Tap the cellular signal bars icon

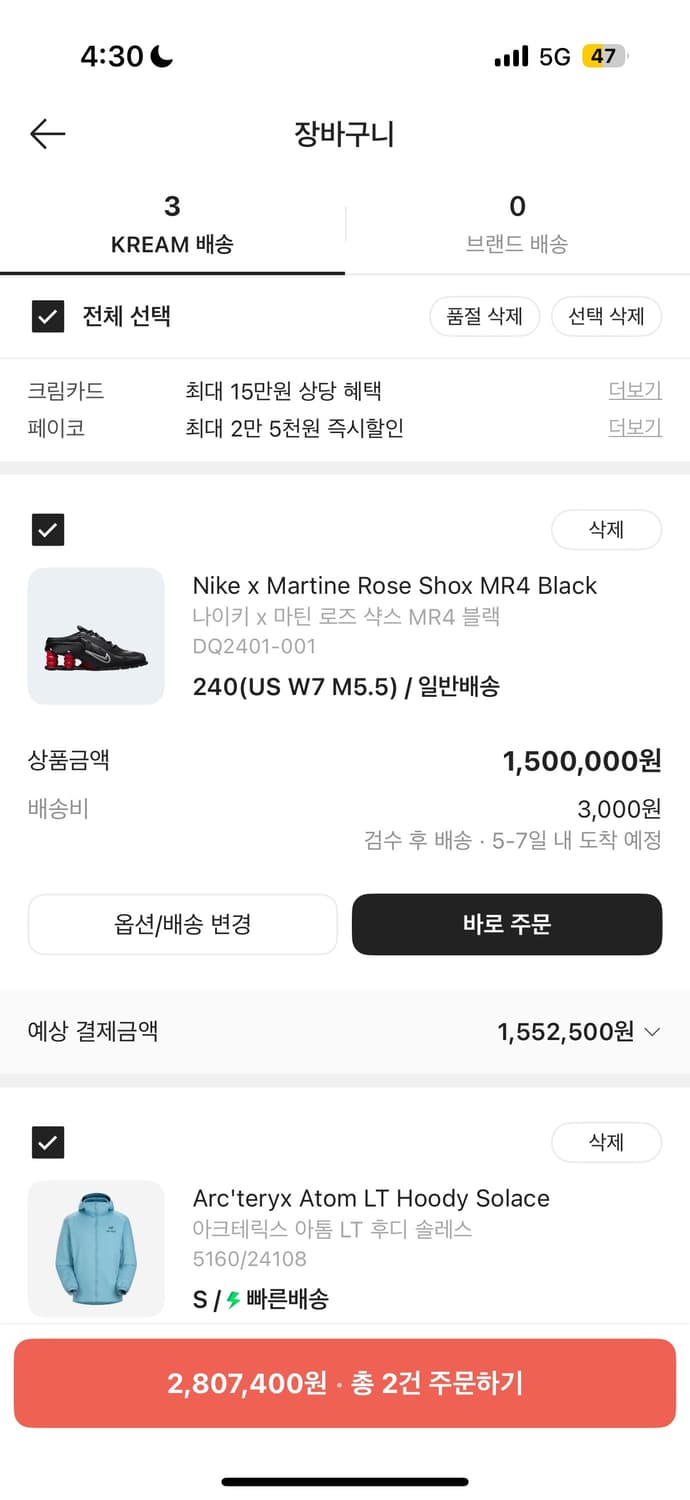tap(511, 56)
